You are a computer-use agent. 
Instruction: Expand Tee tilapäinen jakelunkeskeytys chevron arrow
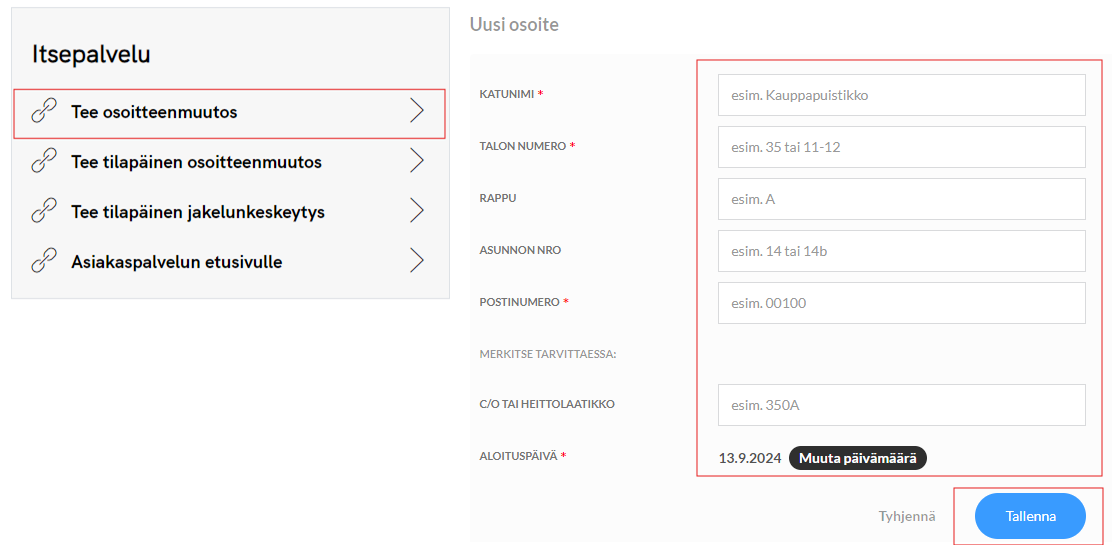417,211
